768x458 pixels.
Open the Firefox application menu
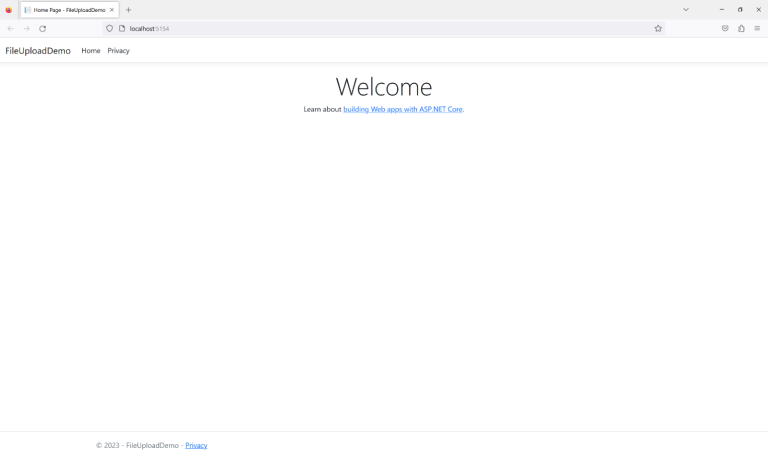pyautogui.click(x=757, y=28)
